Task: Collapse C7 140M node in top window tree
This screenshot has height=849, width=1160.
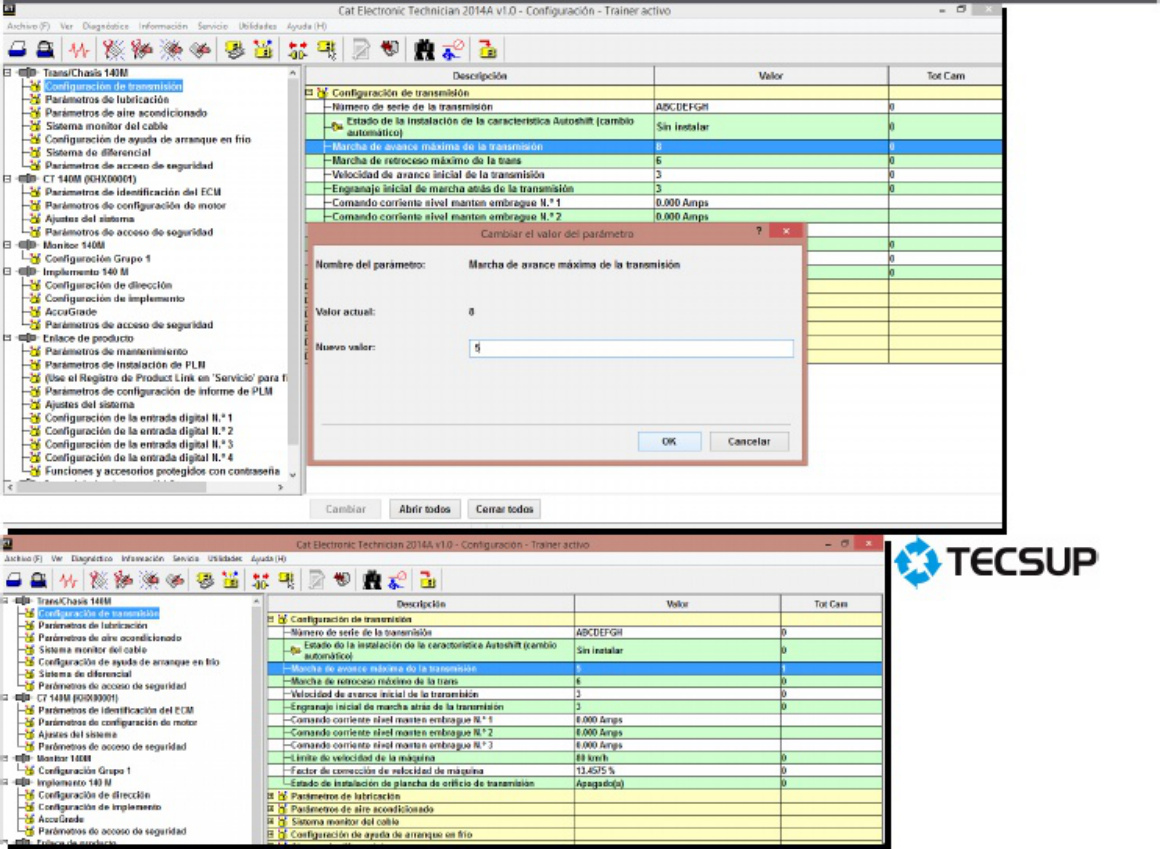Action: (7, 178)
